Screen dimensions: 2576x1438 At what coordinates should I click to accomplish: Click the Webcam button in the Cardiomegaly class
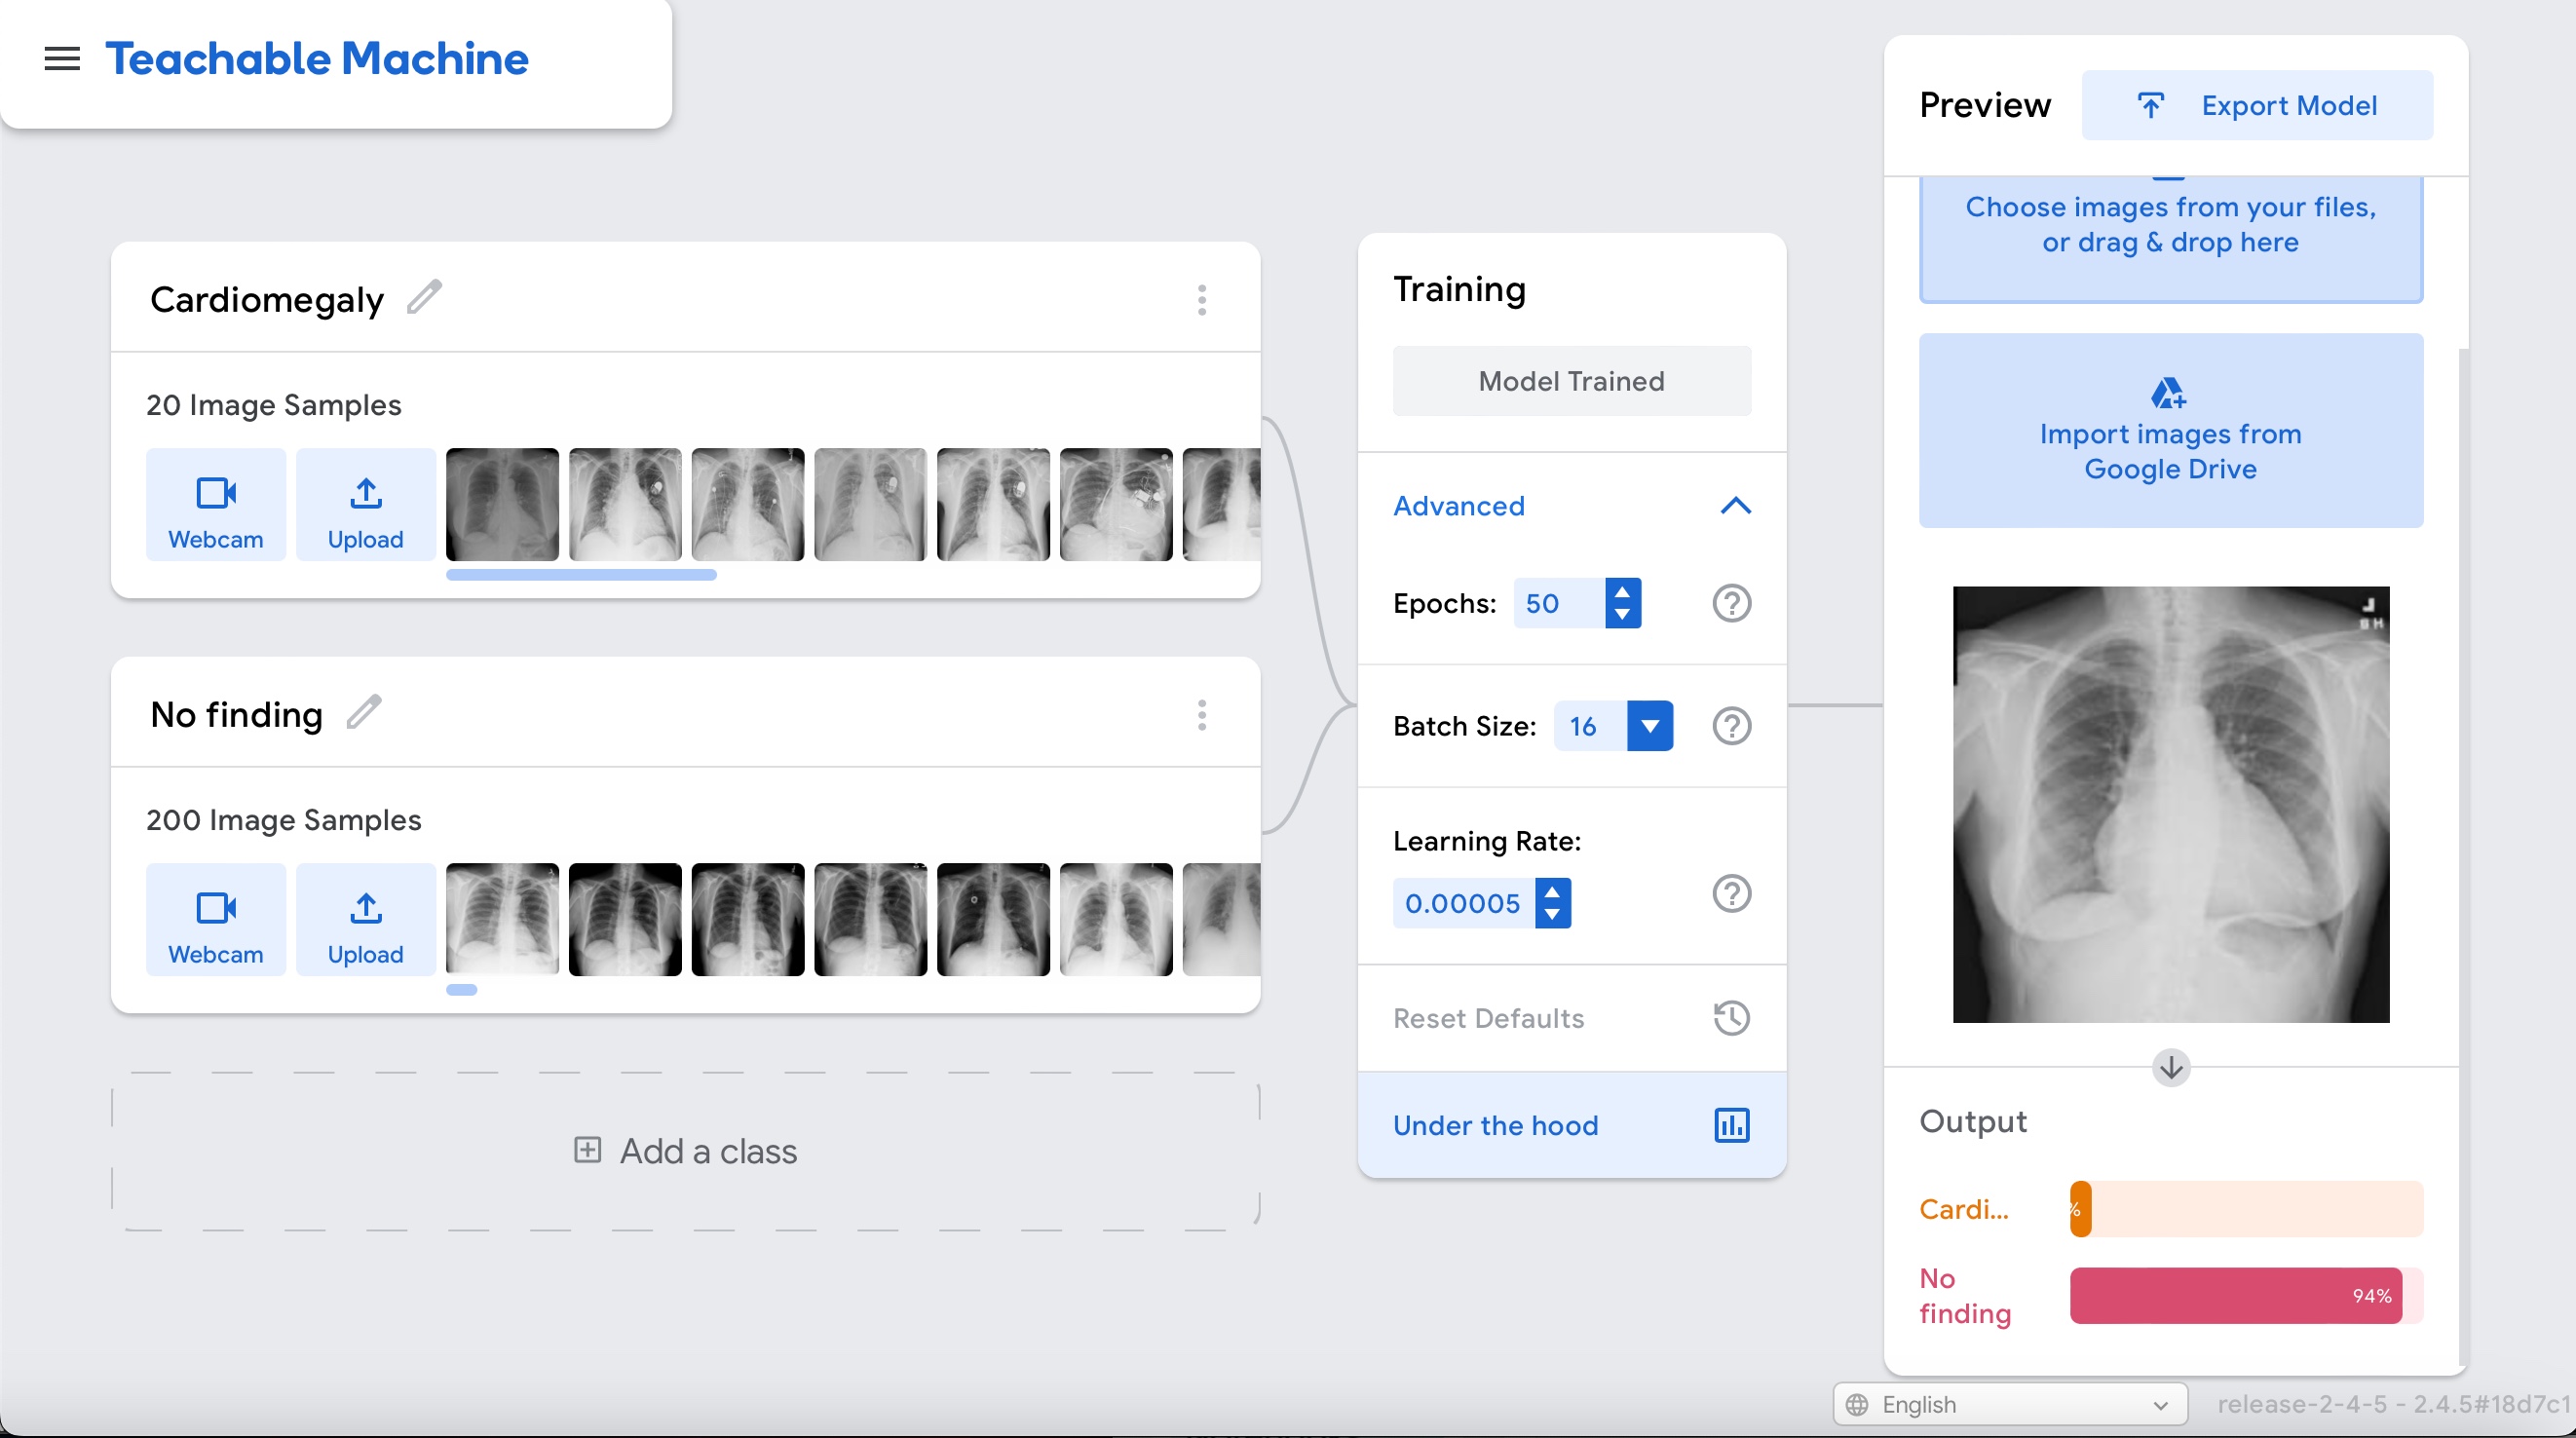coord(216,505)
